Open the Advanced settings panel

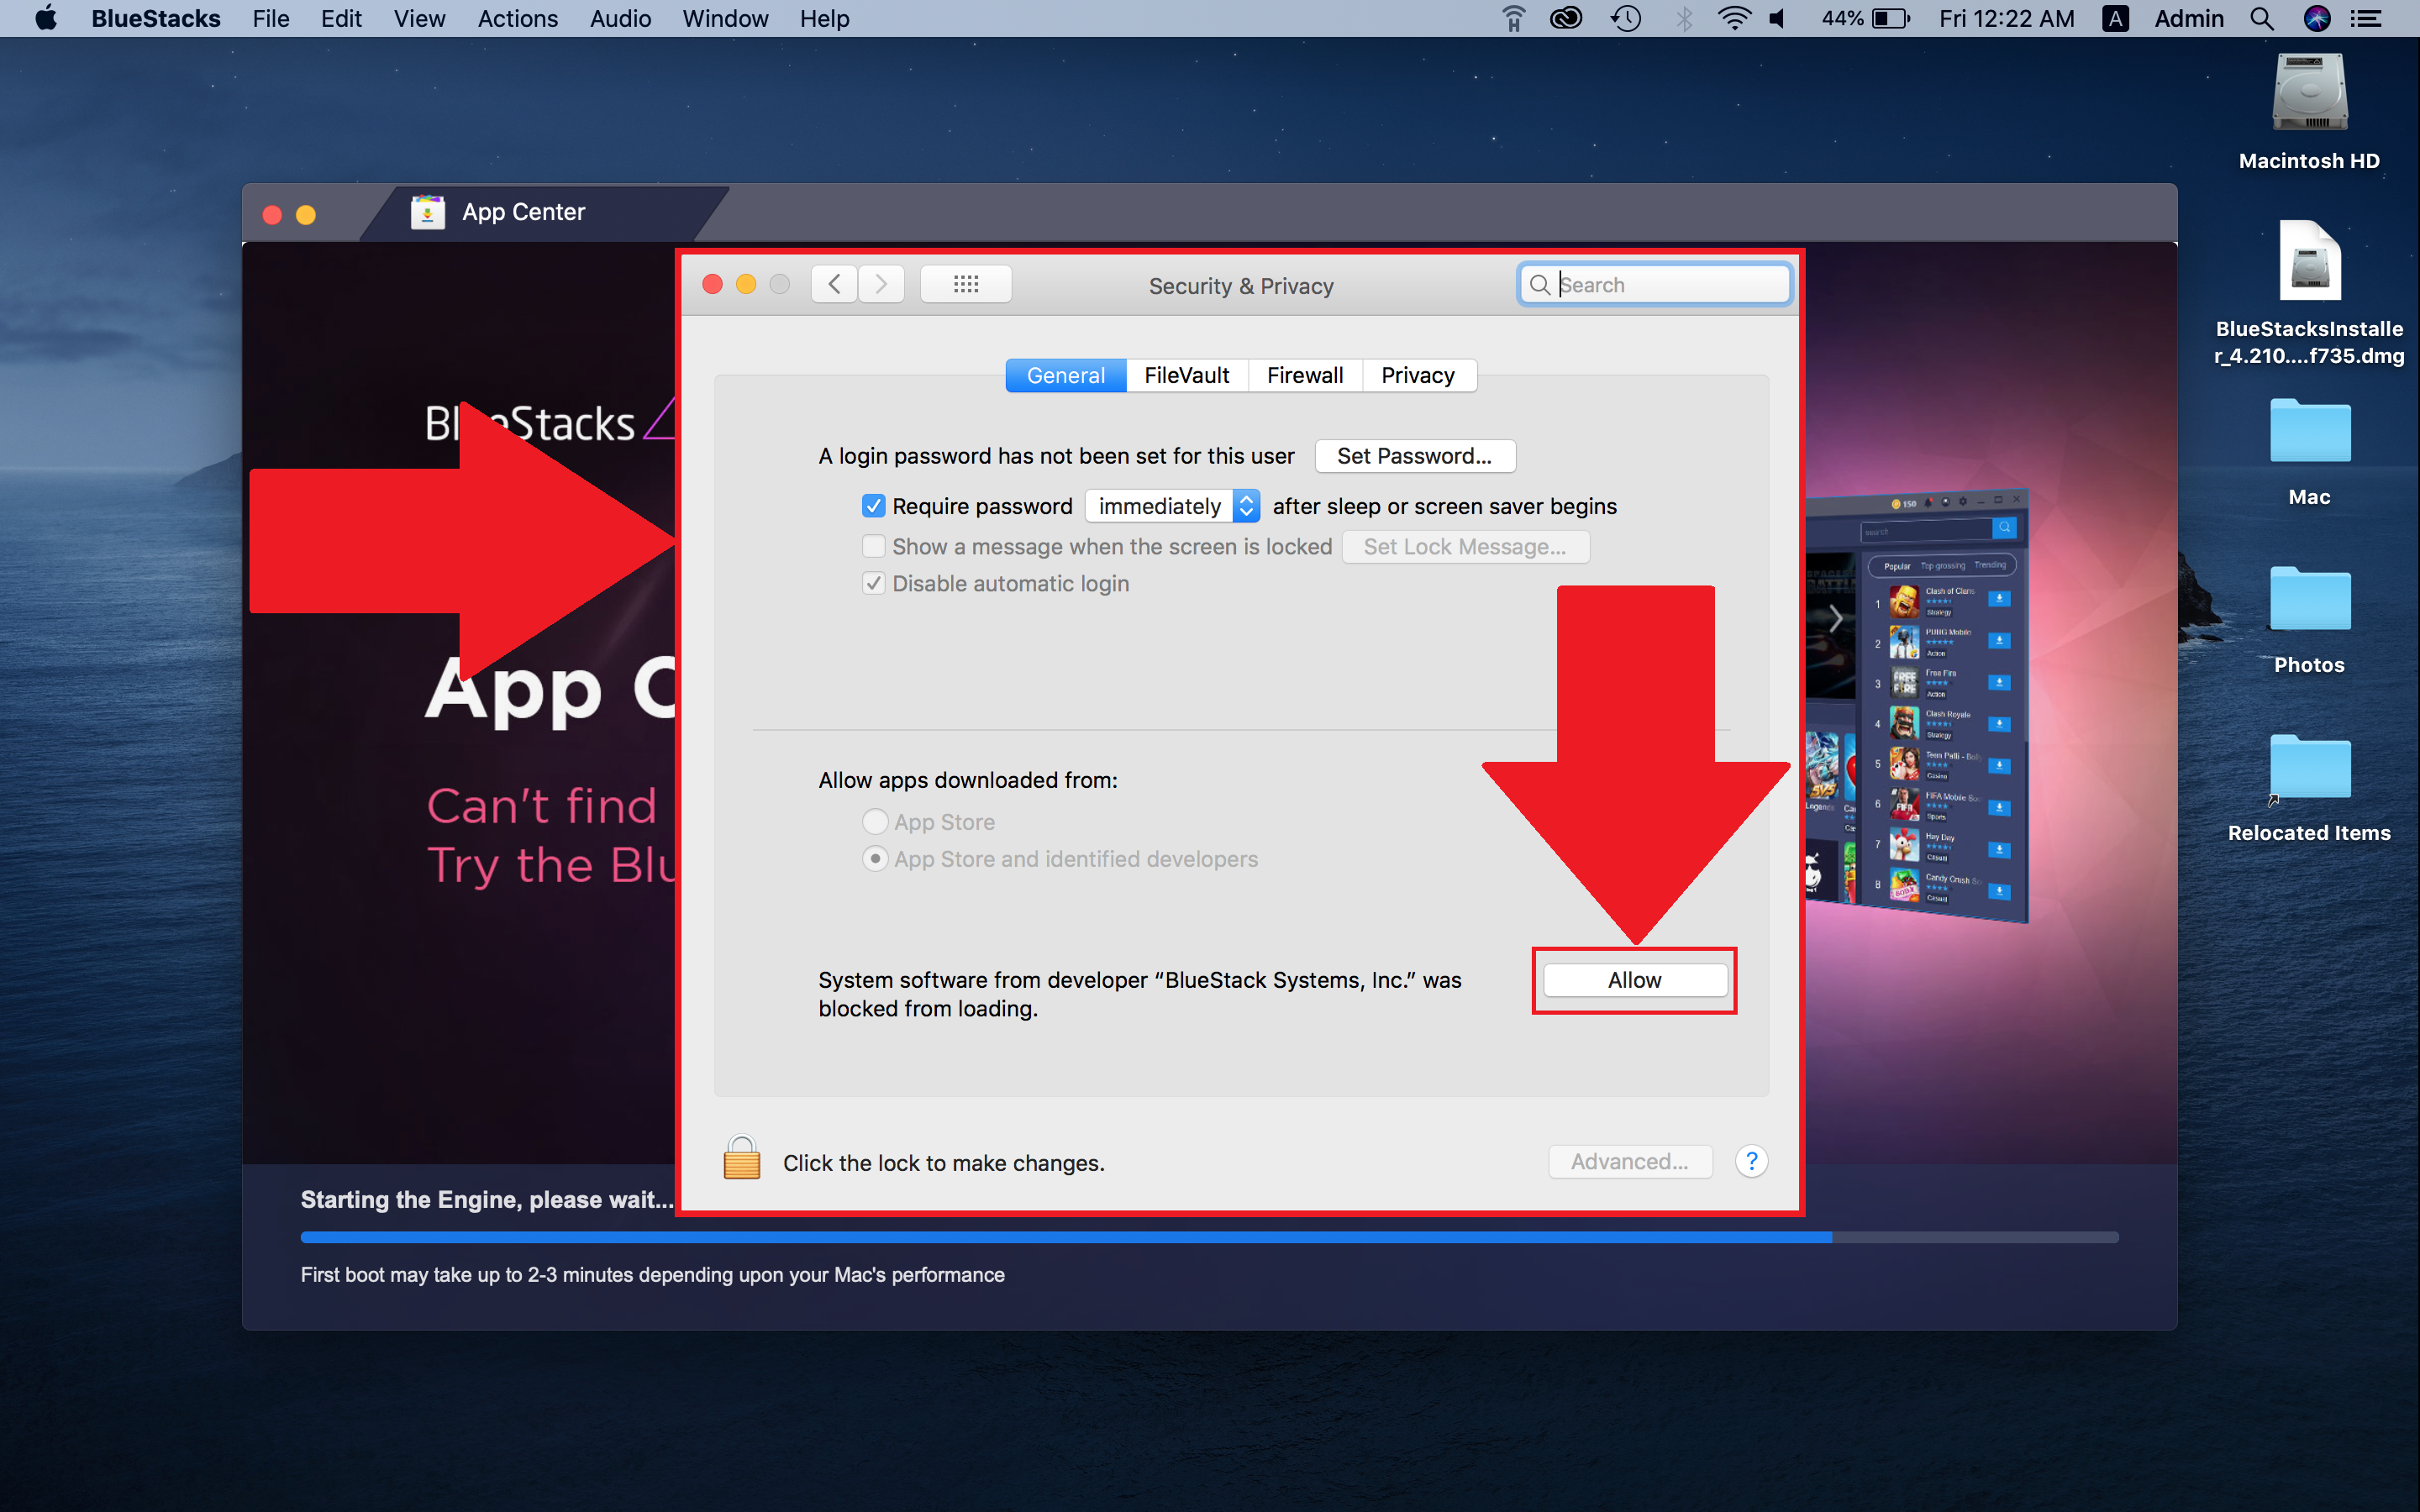click(1629, 1162)
